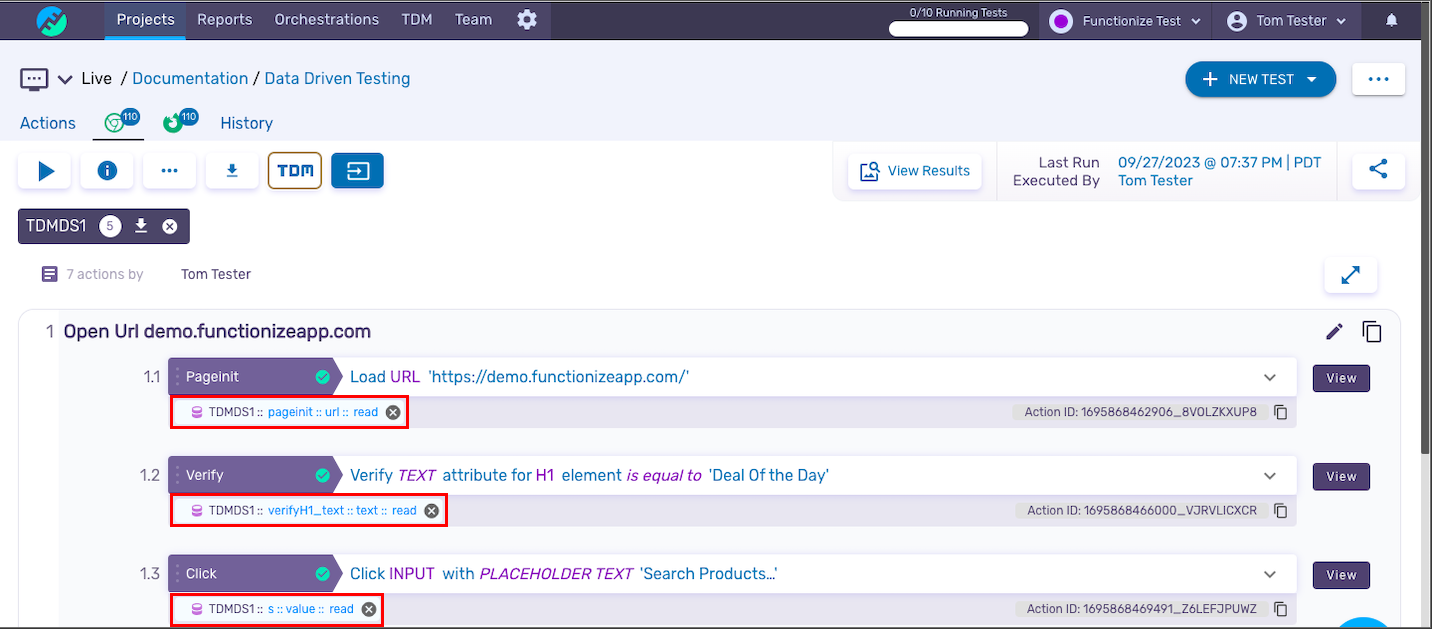1432x629 pixels.
Task: Go to the Projects menu
Action: (145, 19)
